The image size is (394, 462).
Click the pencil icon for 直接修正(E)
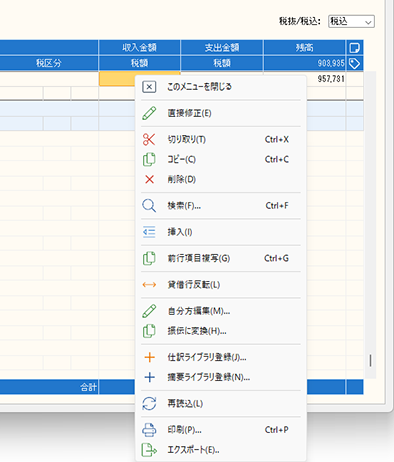coord(149,113)
